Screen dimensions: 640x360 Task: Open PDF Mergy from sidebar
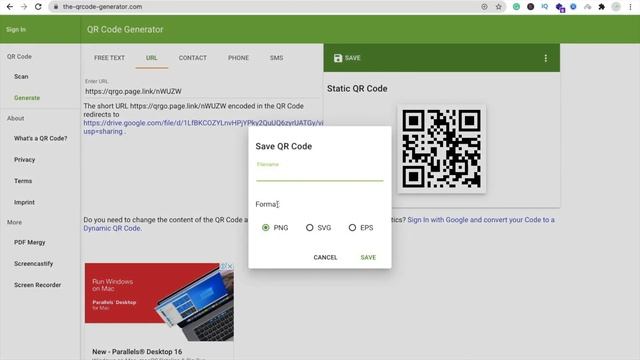(x=29, y=242)
